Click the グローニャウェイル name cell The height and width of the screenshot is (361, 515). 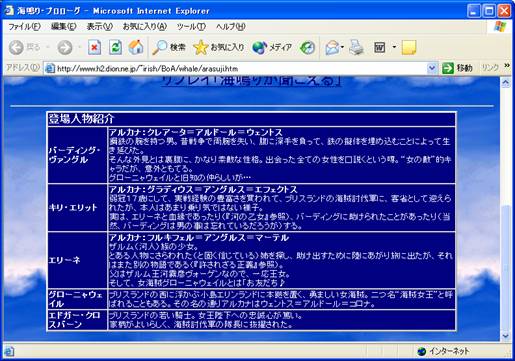click(77, 299)
